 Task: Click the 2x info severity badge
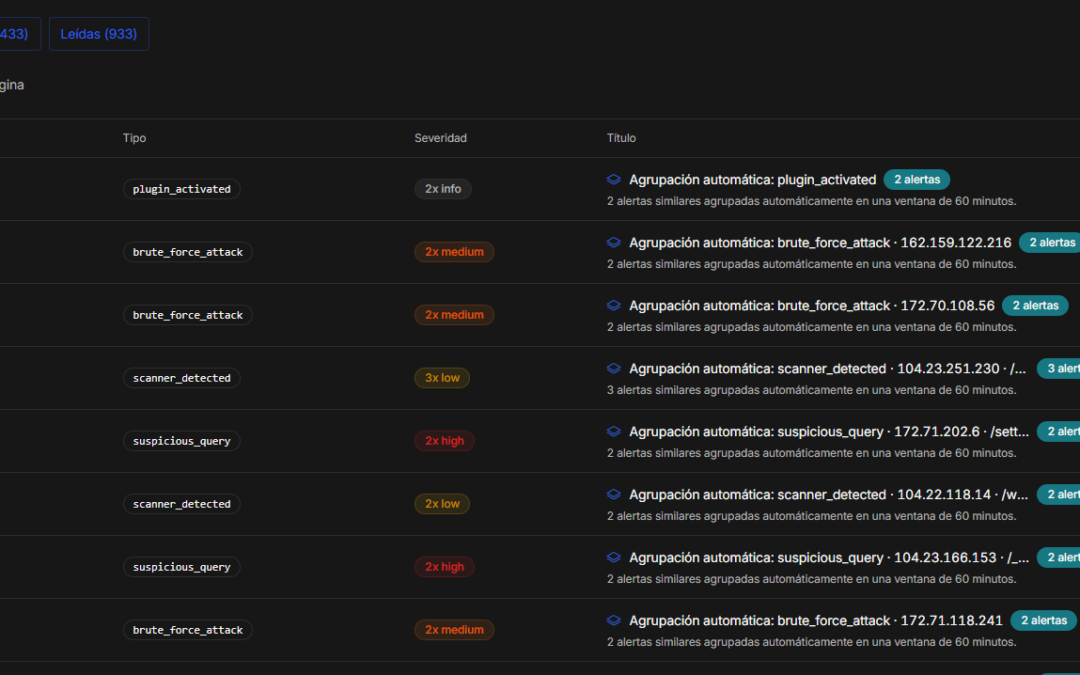[443, 189]
